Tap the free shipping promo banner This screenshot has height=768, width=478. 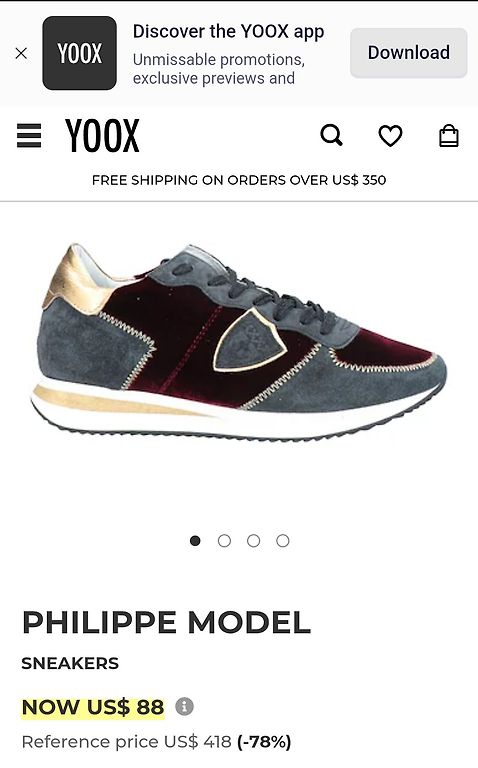(239, 180)
